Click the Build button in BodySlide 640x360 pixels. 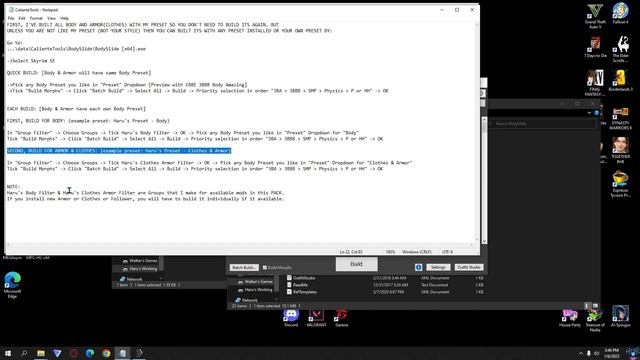pos(356,264)
